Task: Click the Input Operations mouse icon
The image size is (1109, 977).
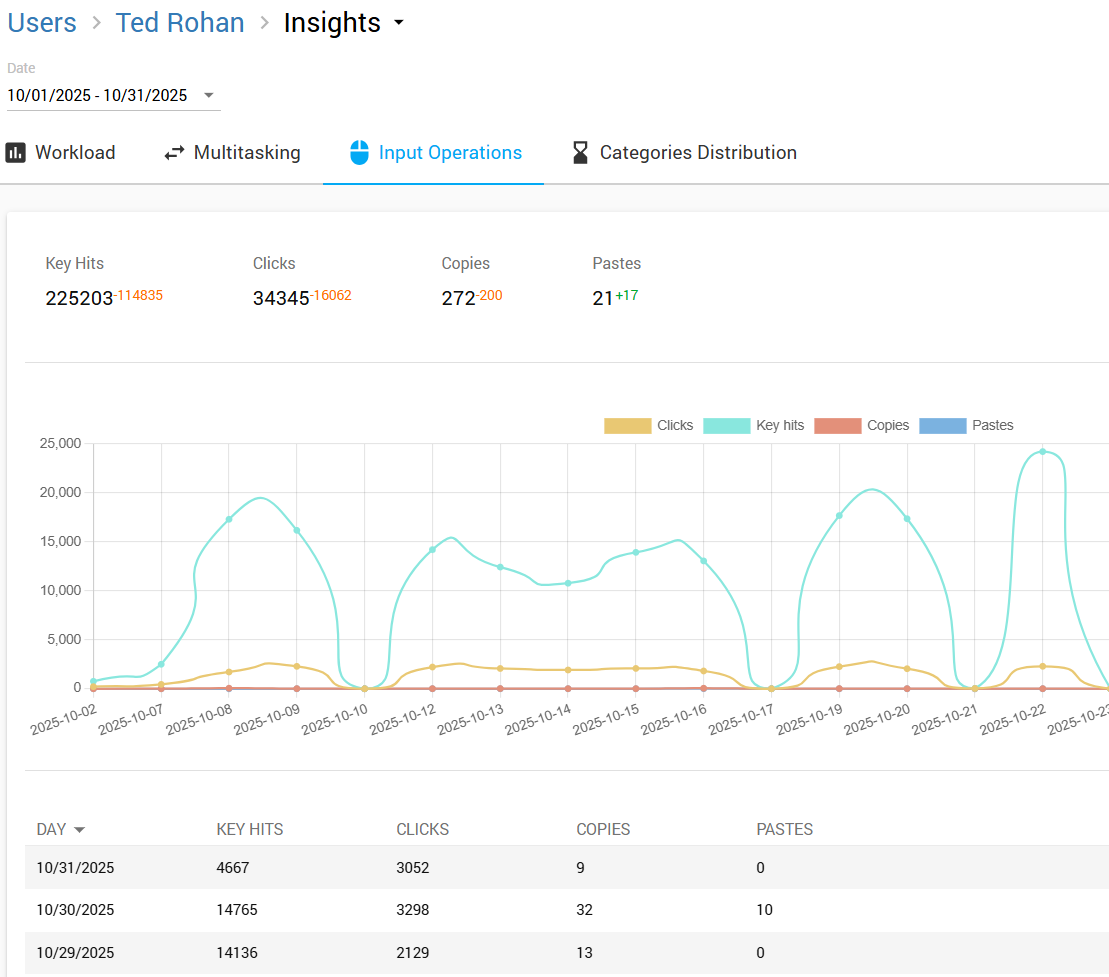Action: [x=359, y=153]
